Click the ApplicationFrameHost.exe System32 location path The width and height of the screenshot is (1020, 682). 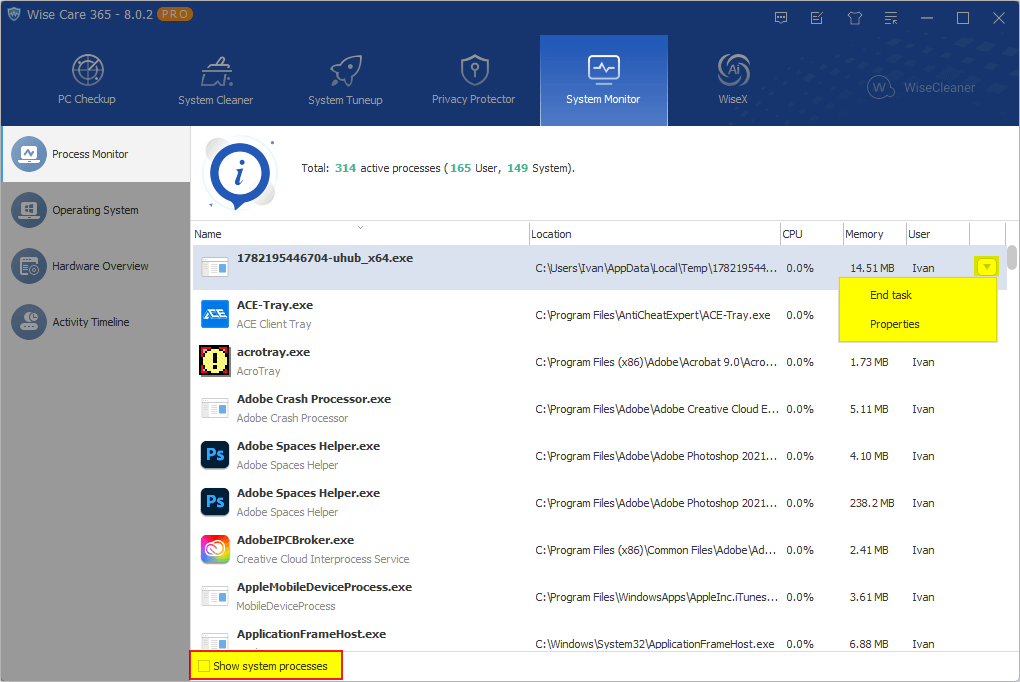654,644
